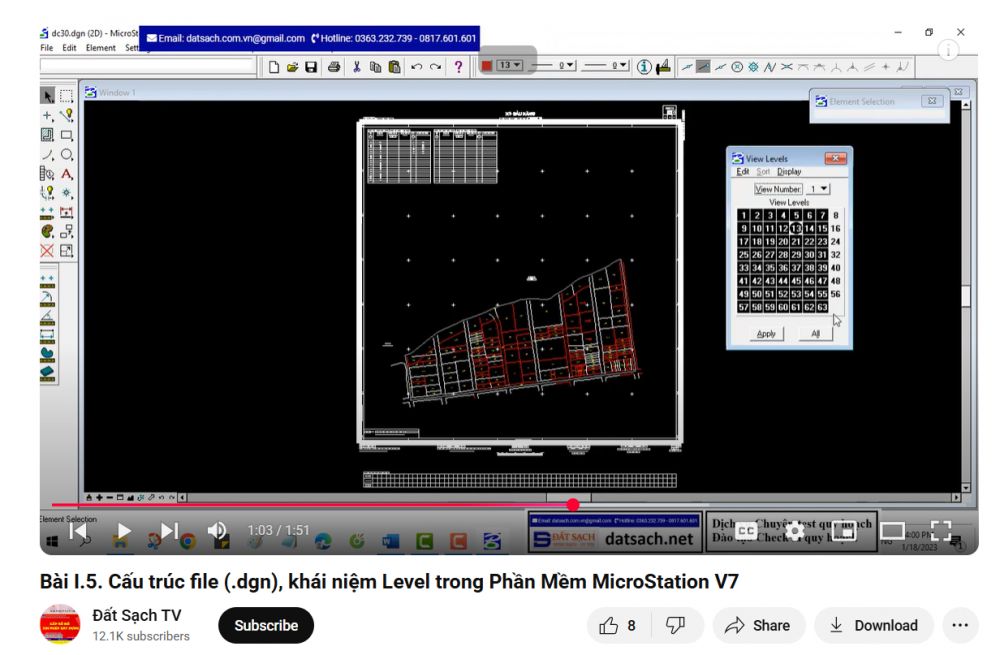Open the View Number dropdown
The image size is (1000, 655).
click(x=818, y=189)
